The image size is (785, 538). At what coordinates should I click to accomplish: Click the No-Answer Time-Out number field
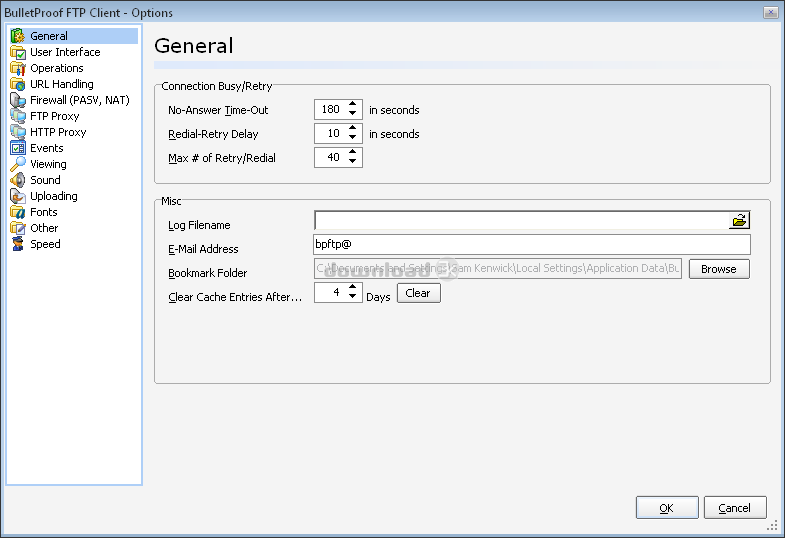(330, 110)
